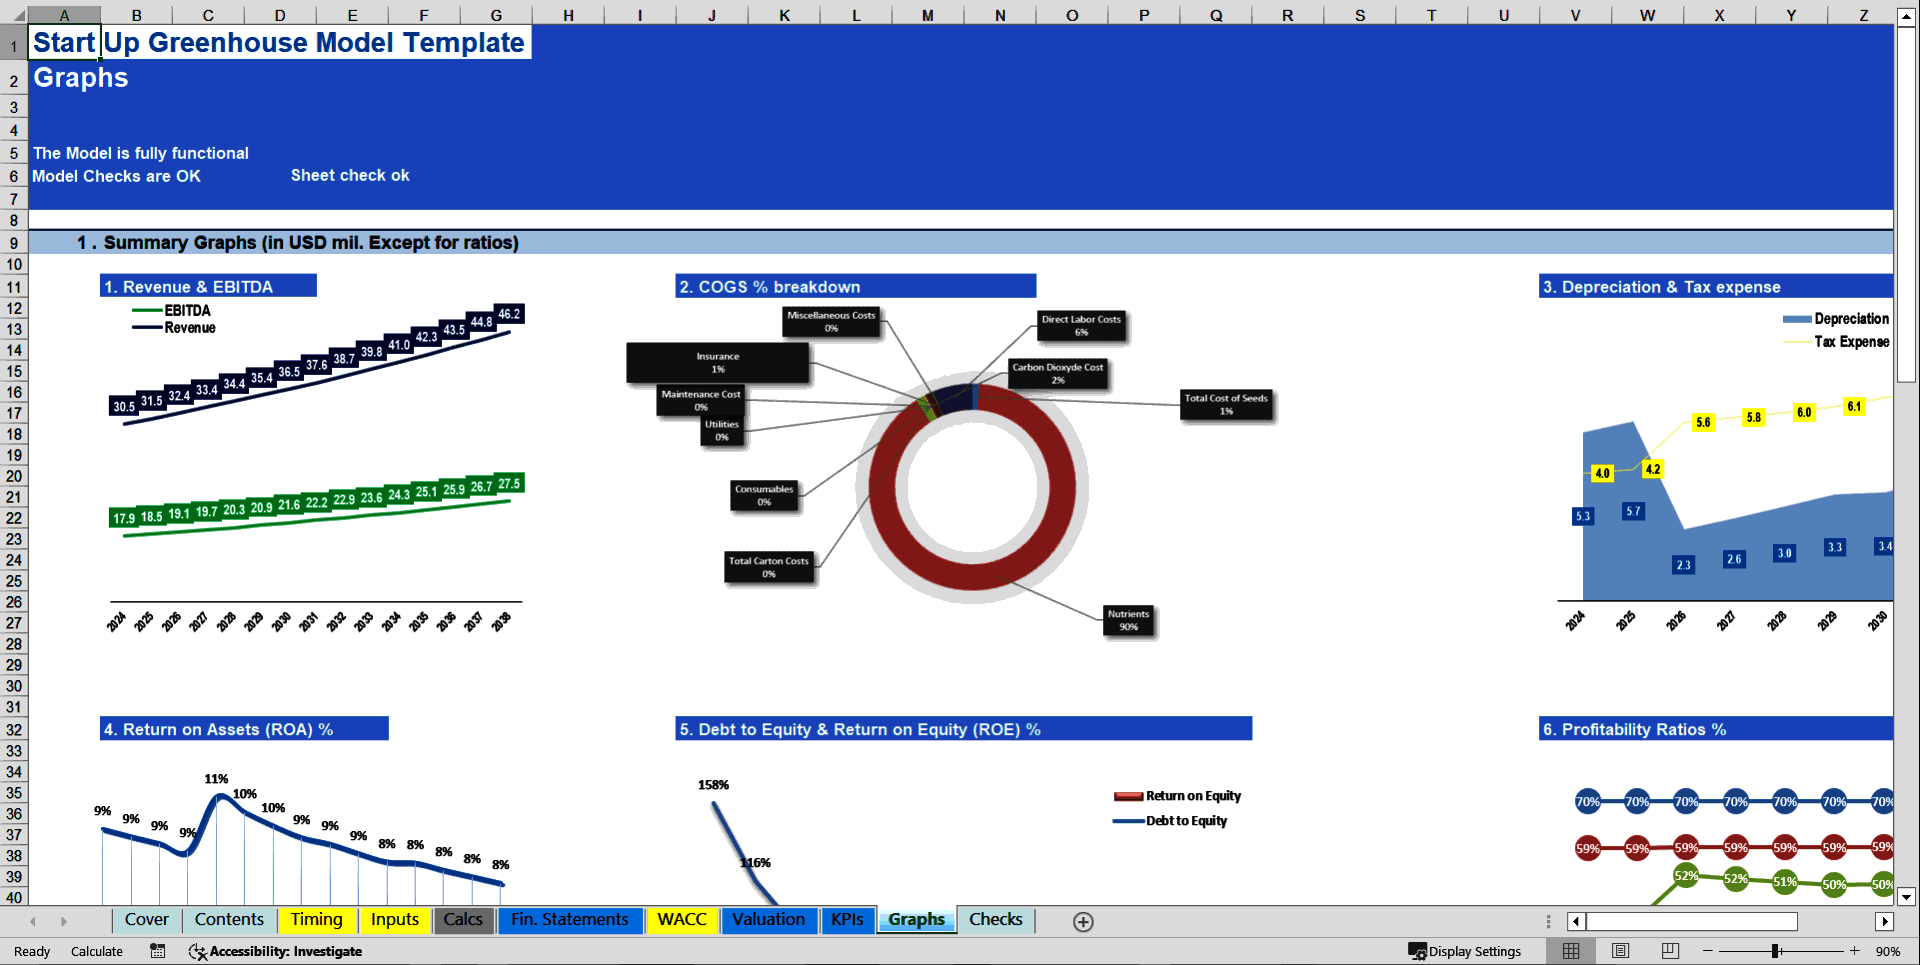This screenshot has height=965, width=1920.
Task: Open the Timing sheet tab
Action: (x=316, y=920)
